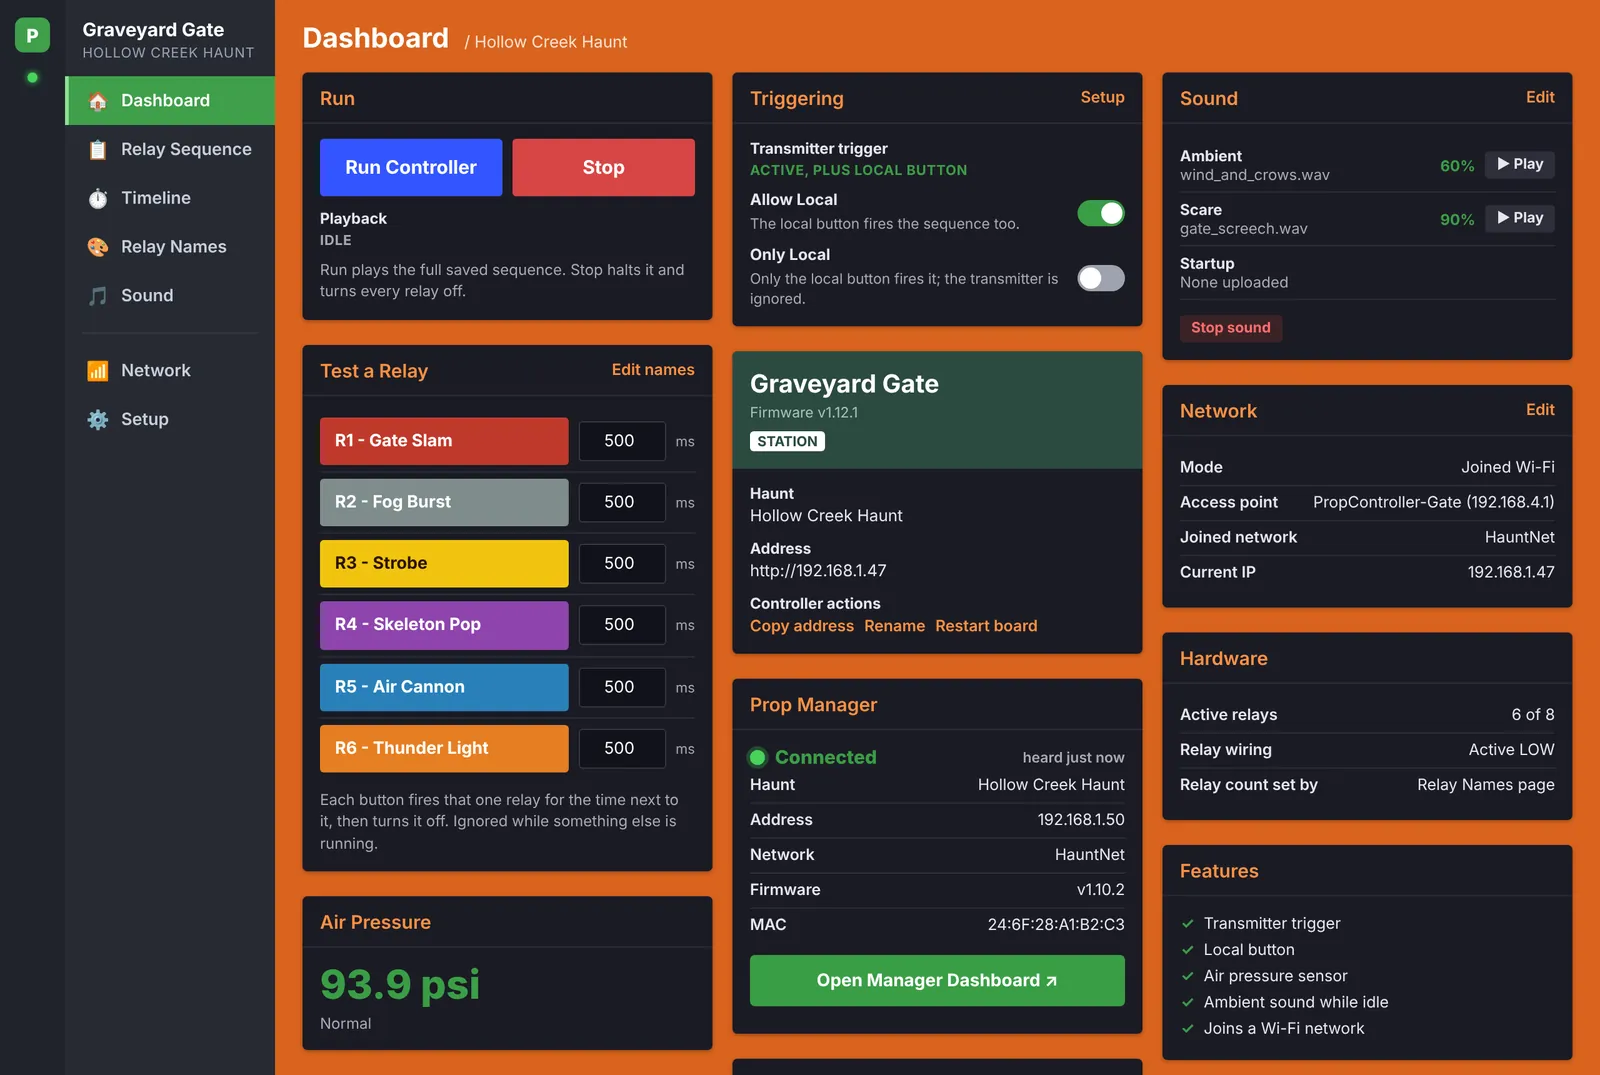This screenshot has height=1075, width=1600.
Task: Click the R6 Thunder Light duration field
Action: click(x=622, y=748)
